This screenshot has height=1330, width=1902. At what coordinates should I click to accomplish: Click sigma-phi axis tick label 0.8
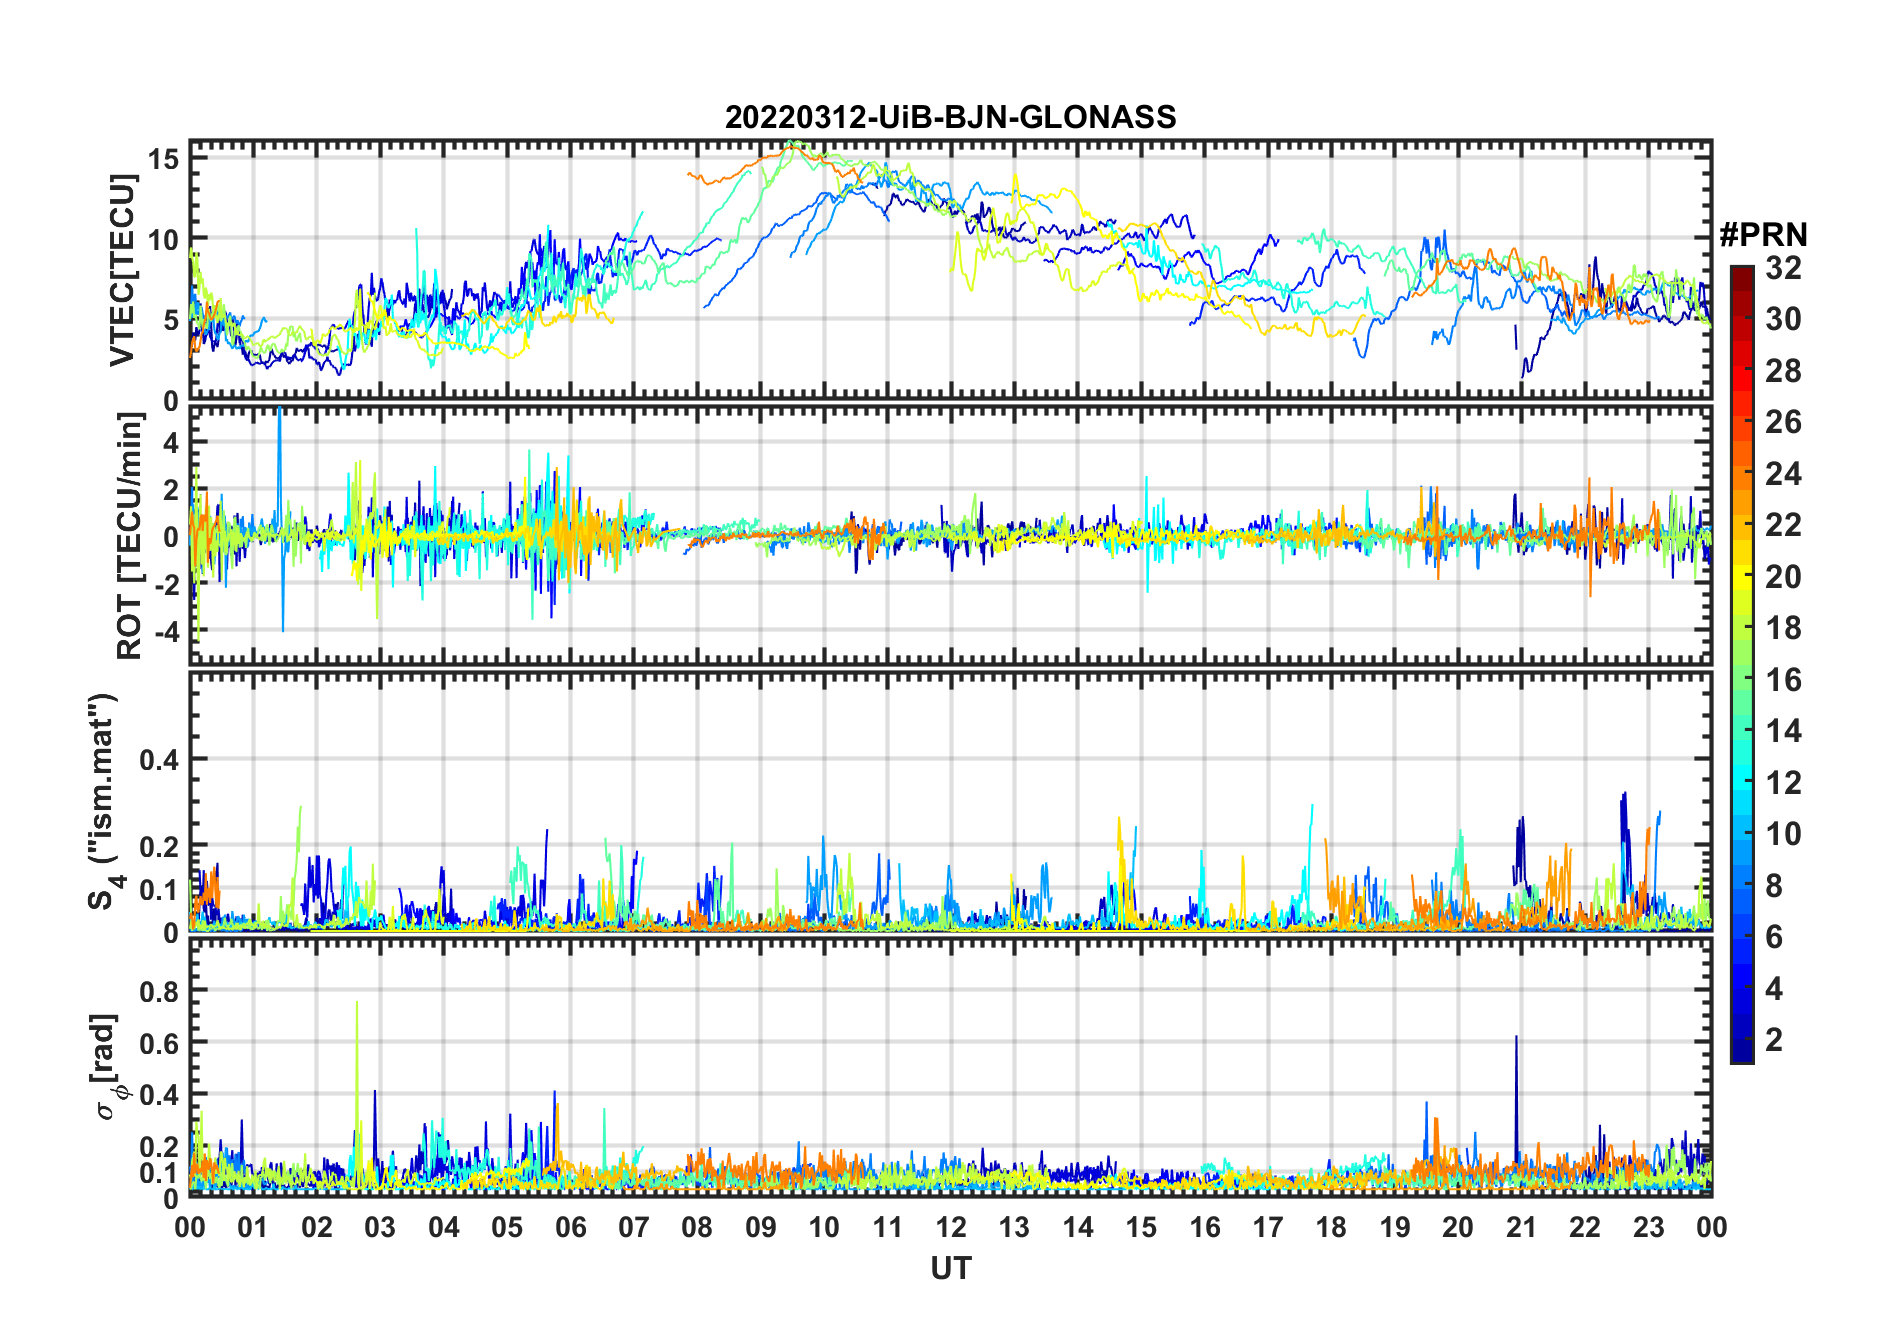coord(159,991)
